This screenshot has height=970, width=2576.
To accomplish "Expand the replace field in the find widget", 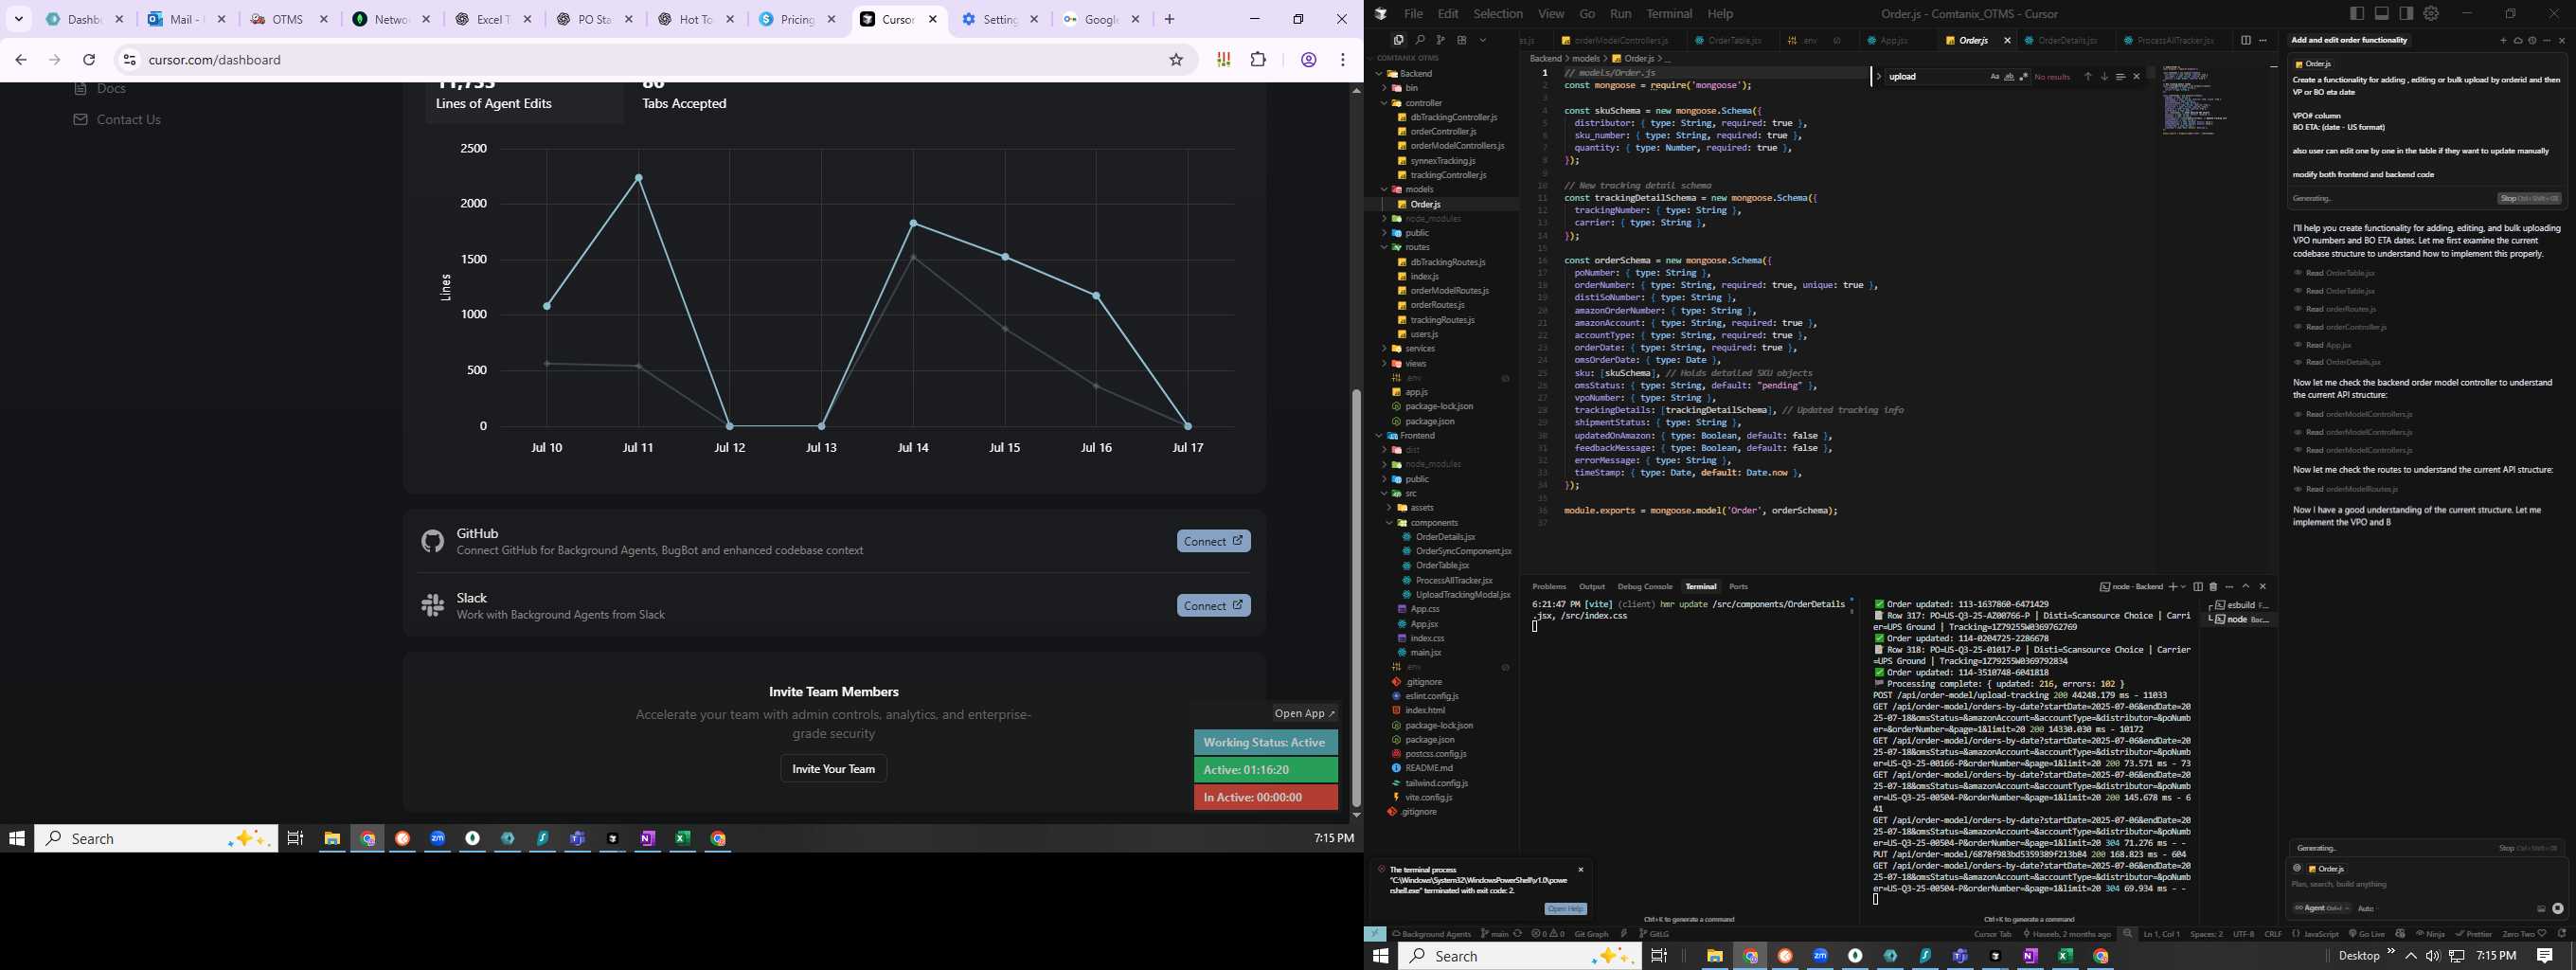I will pos(1878,76).
